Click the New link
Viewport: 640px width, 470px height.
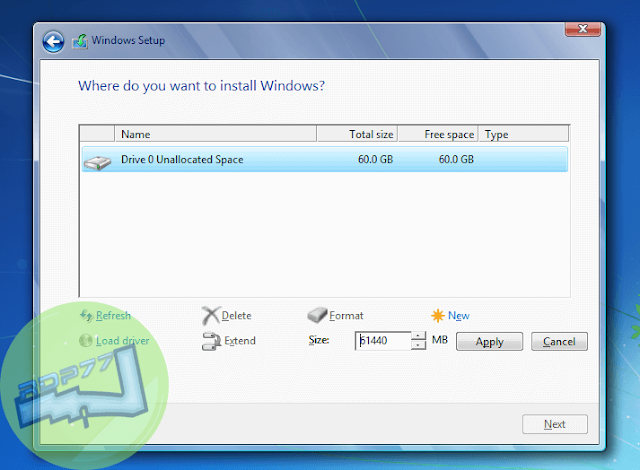pos(459,315)
